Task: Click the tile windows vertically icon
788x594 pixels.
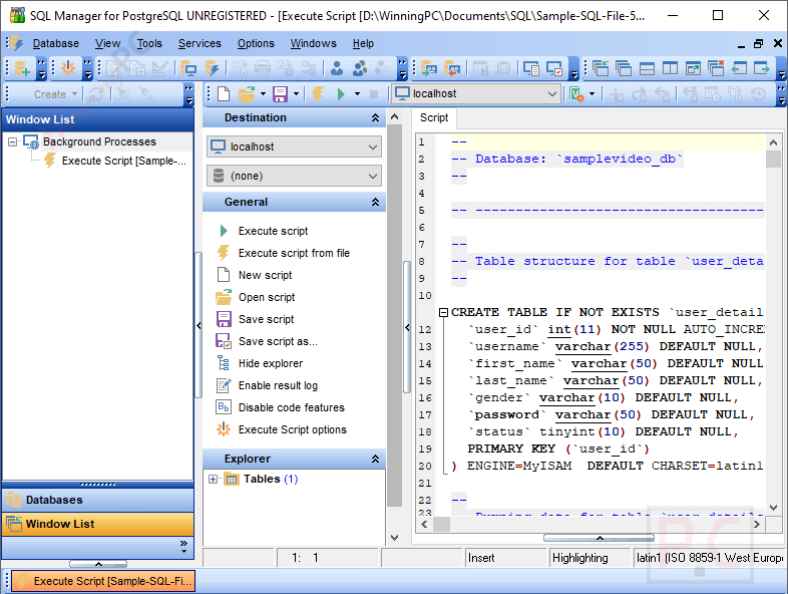Action: (x=670, y=68)
